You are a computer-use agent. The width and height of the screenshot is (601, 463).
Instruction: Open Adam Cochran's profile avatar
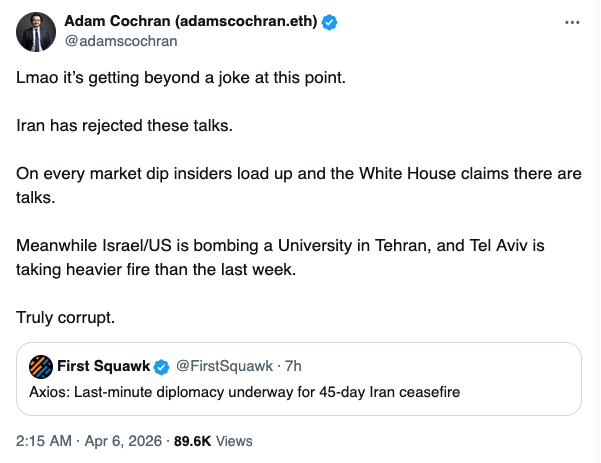pyautogui.click(x=36, y=34)
